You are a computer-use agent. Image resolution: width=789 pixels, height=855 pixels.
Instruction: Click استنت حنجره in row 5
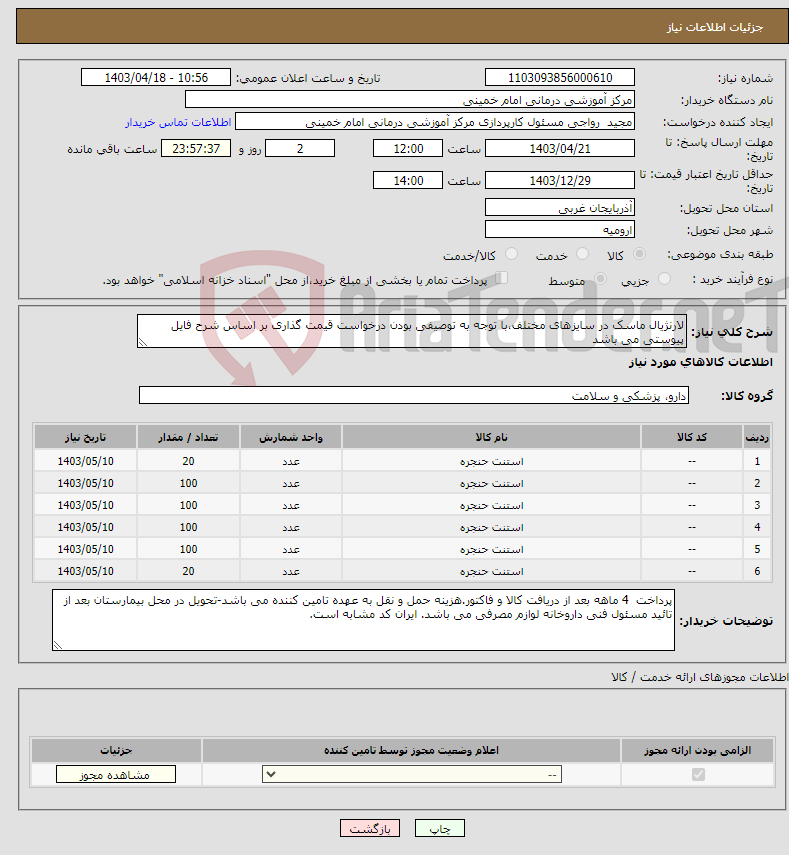pyautogui.click(x=491, y=549)
